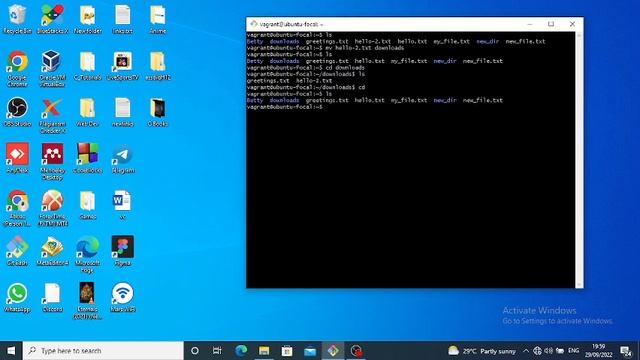Open the linkstxt file on the desktop
Screen dimensions: 640x360
click(x=123, y=19)
